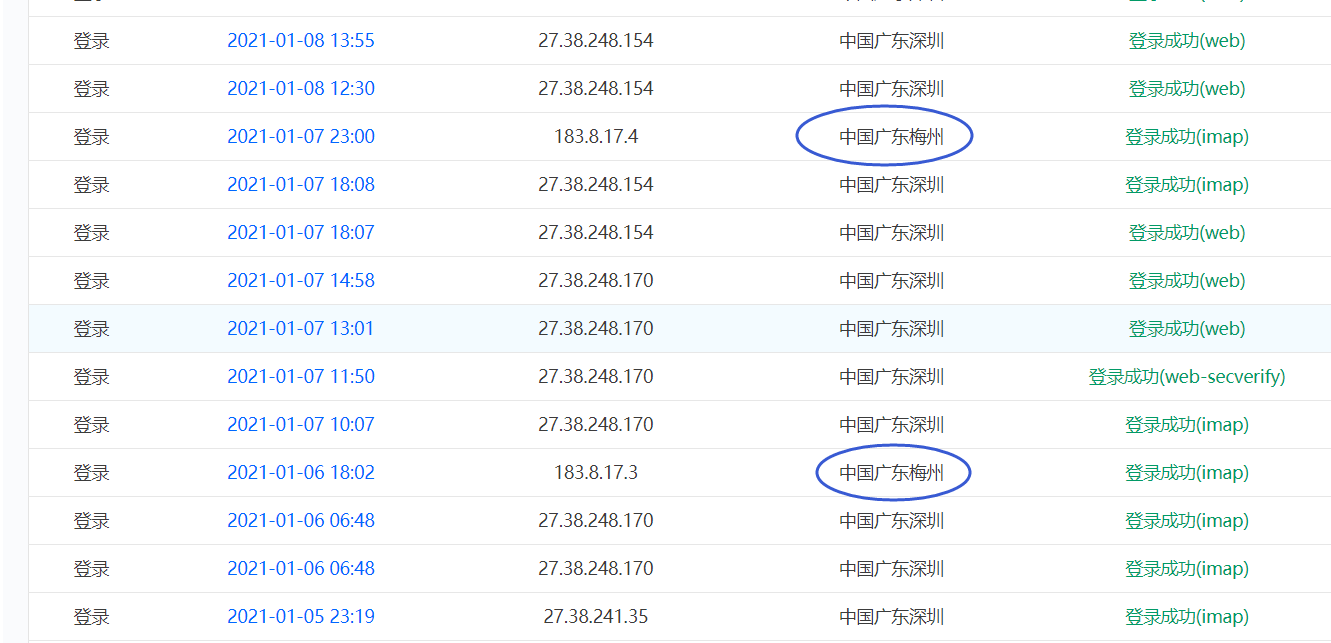Click 登录成功(web) status for the 2021-01-08 13:55 login
This screenshot has width=1331, height=643.
(1186, 41)
